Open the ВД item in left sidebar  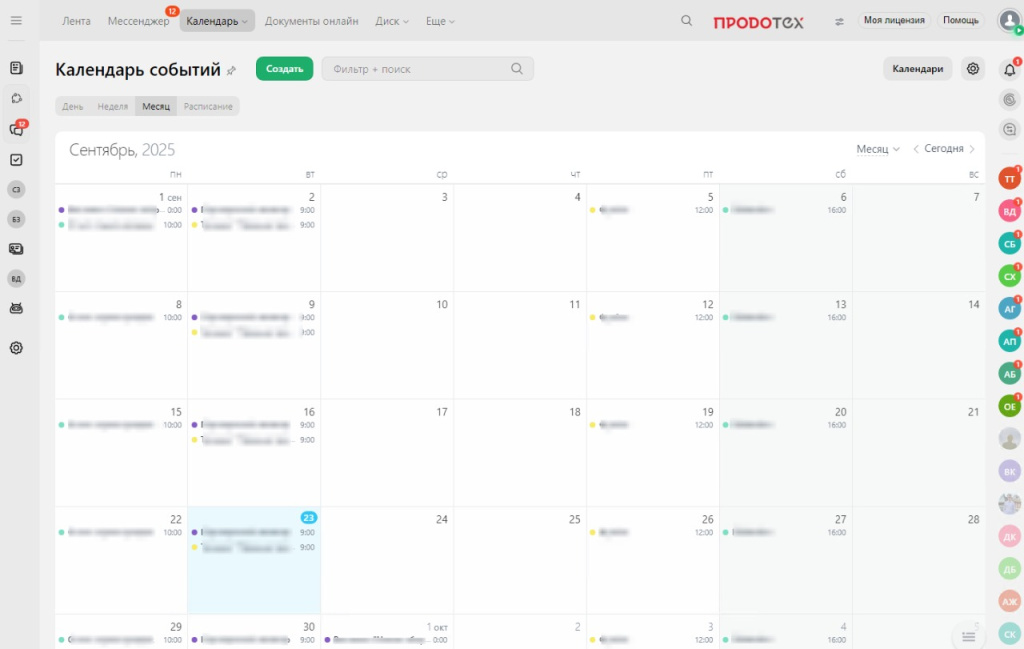pos(16,279)
